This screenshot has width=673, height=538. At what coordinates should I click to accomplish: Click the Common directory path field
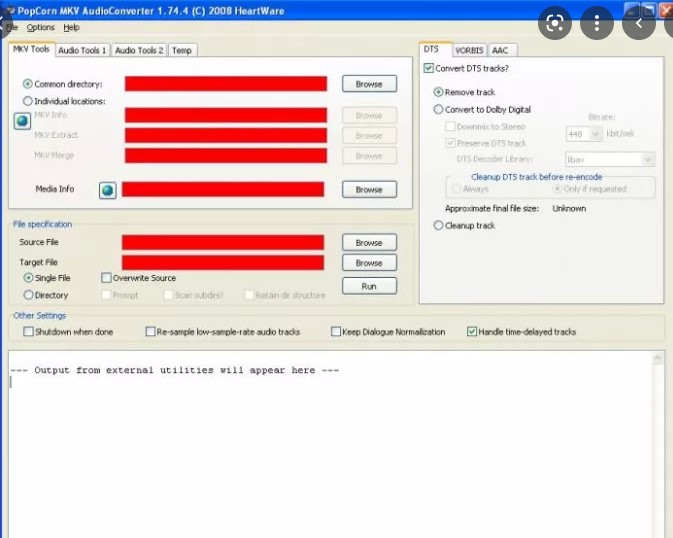tap(226, 84)
